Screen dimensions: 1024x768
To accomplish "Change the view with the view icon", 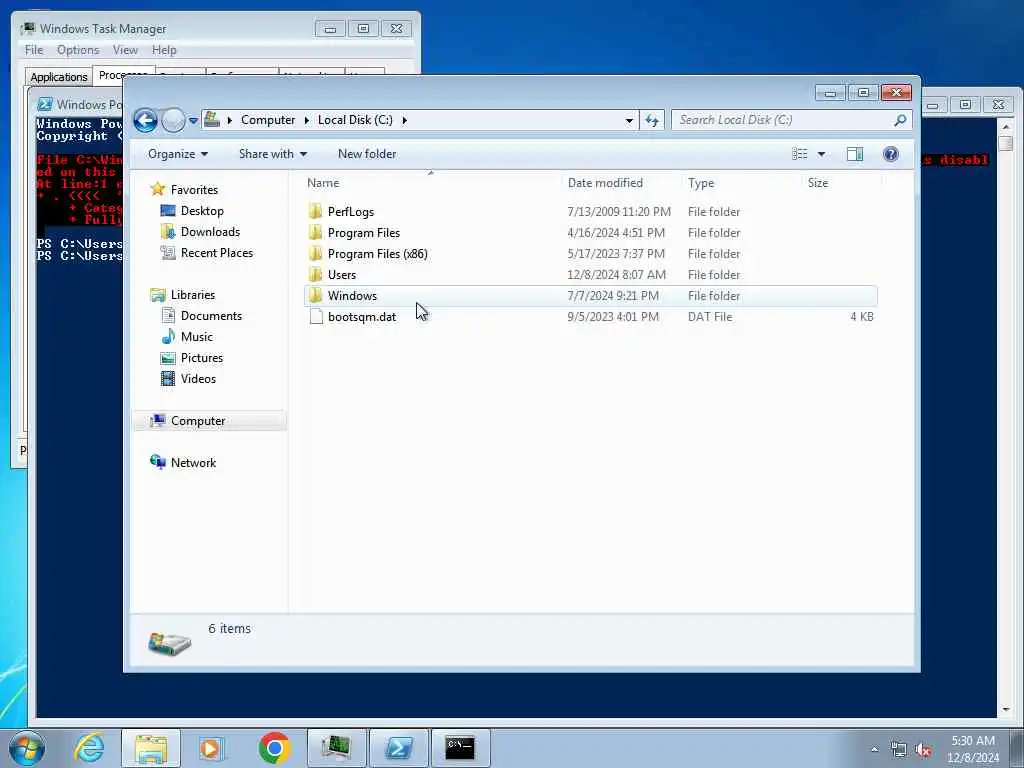I will tap(799, 154).
